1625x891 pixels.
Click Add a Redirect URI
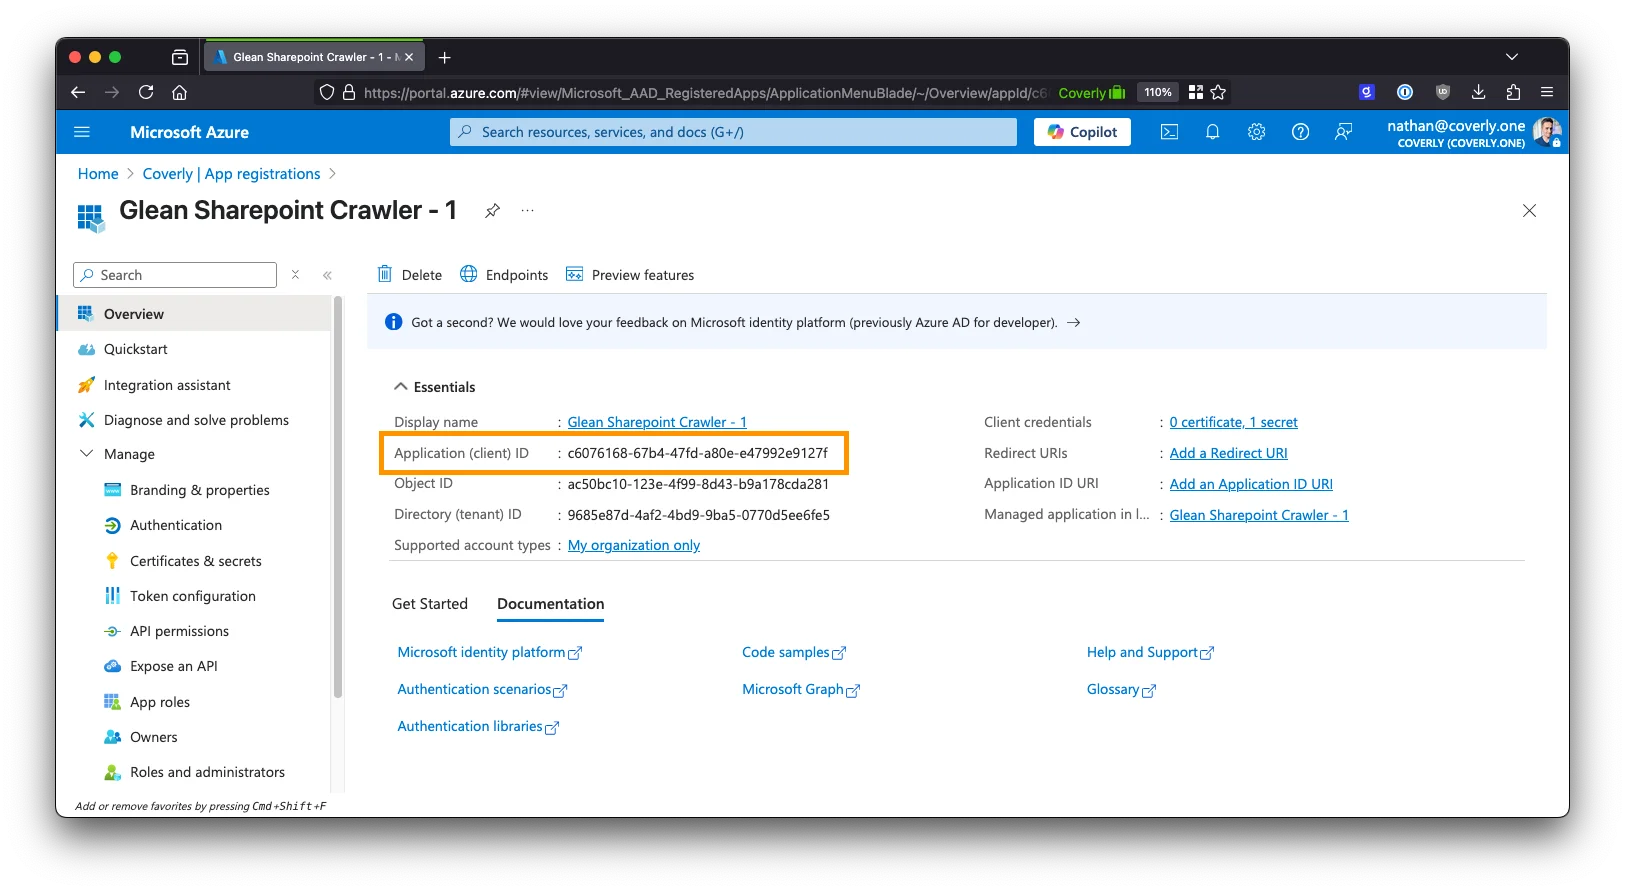(1229, 453)
